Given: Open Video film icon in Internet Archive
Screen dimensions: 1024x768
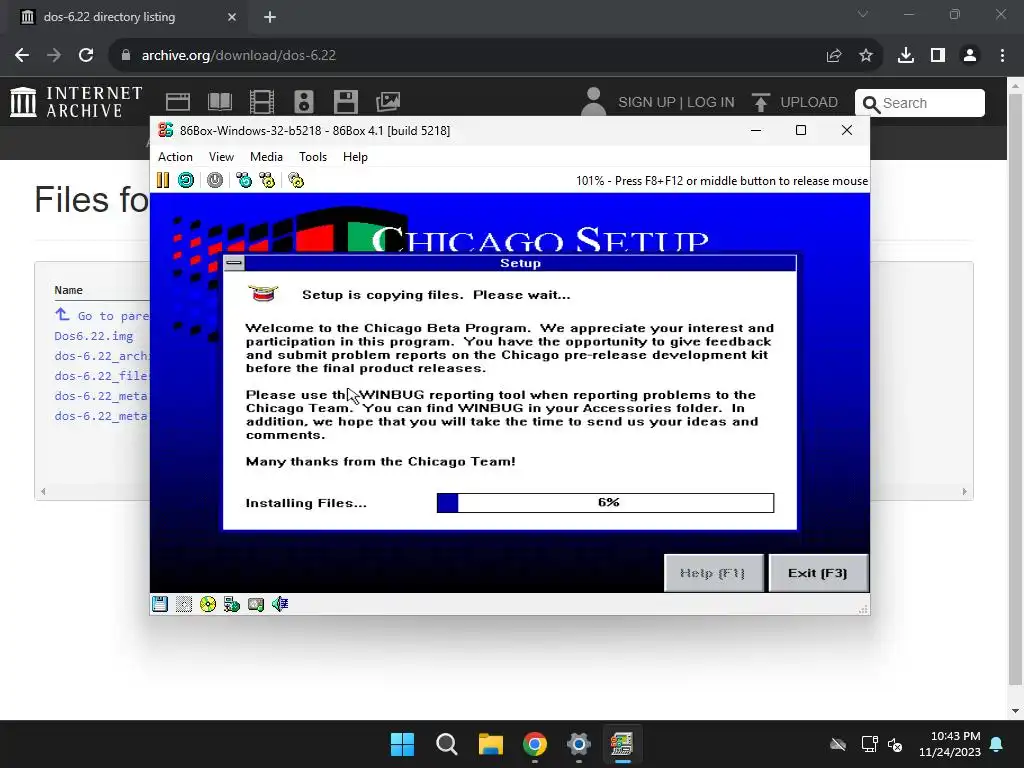Looking at the screenshot, I should 262,102.
